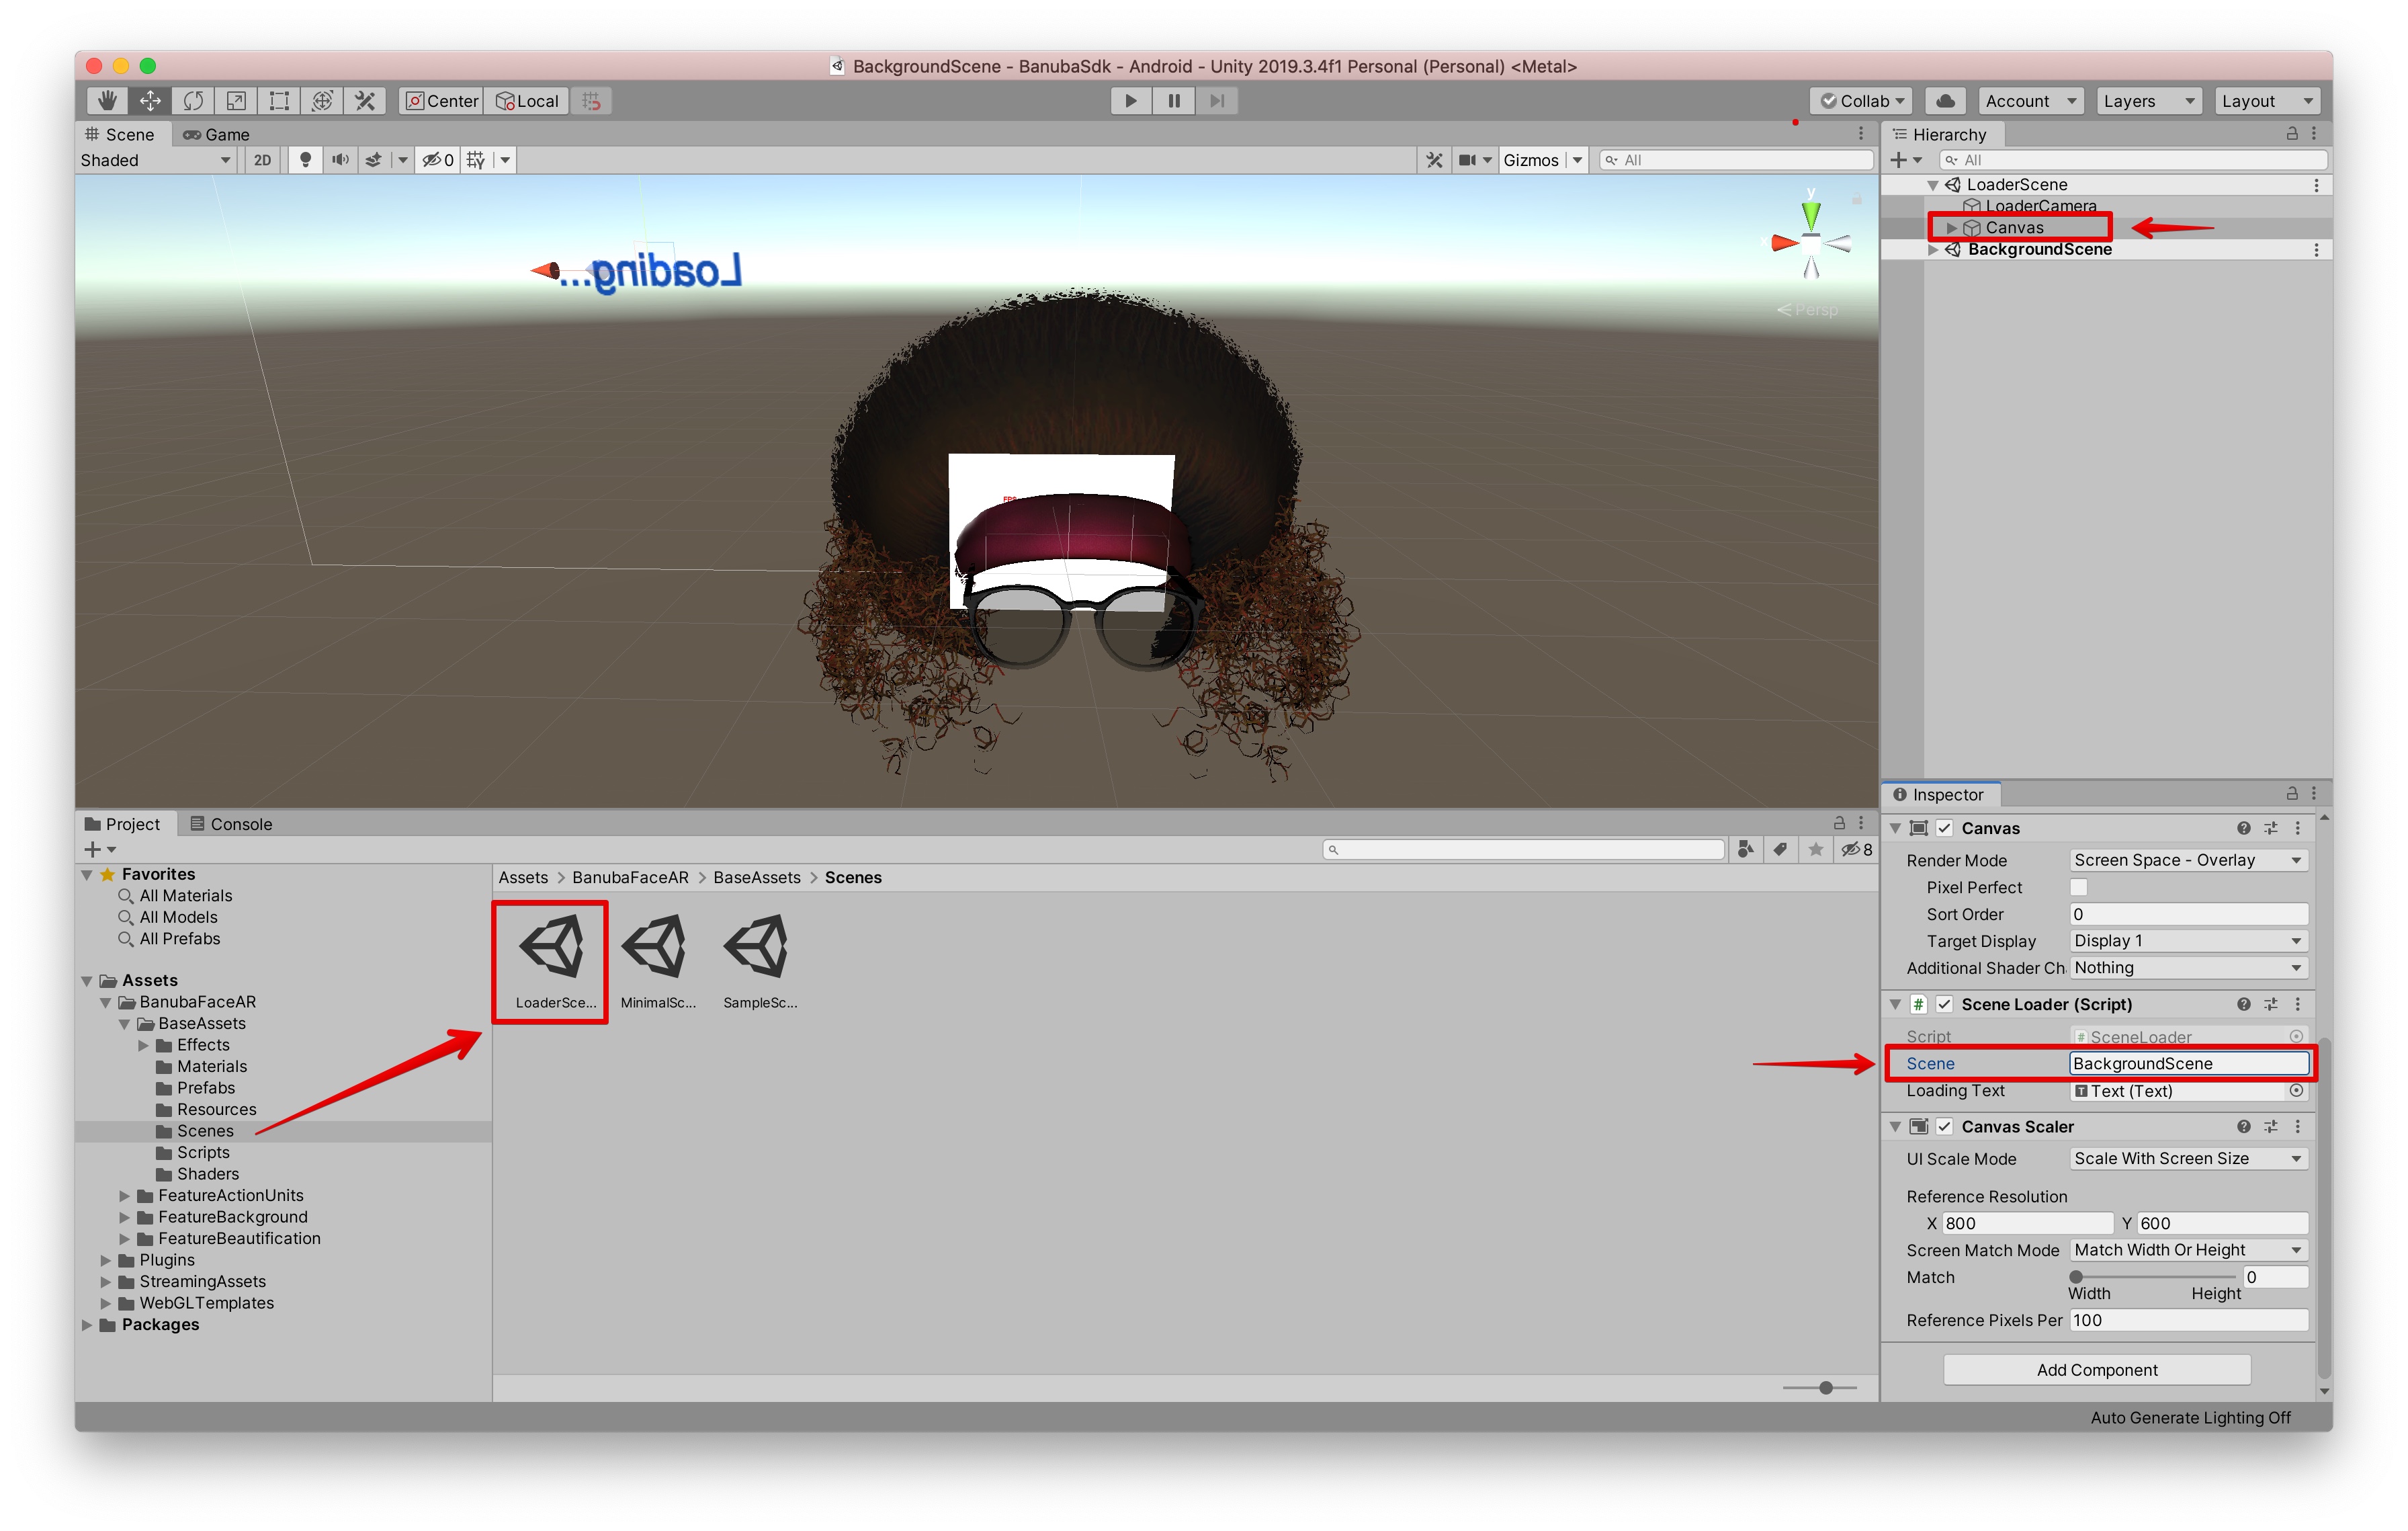Select the Hand tool
The height and width of the screenshot is (1531, 2408).
coord(106,101)
